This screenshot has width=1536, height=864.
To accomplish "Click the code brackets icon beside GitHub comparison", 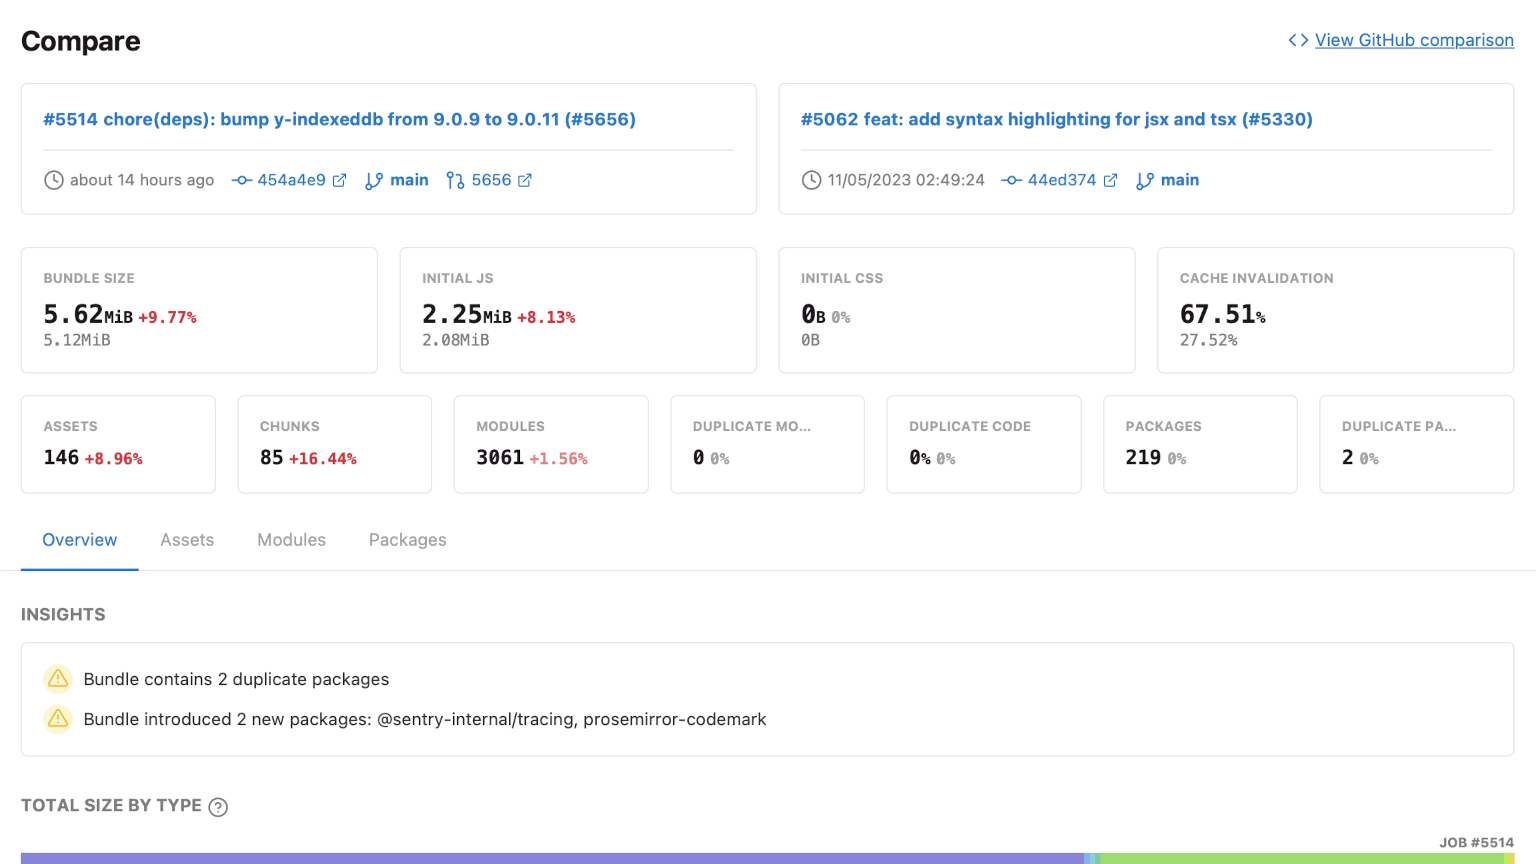I will 1298,40.
